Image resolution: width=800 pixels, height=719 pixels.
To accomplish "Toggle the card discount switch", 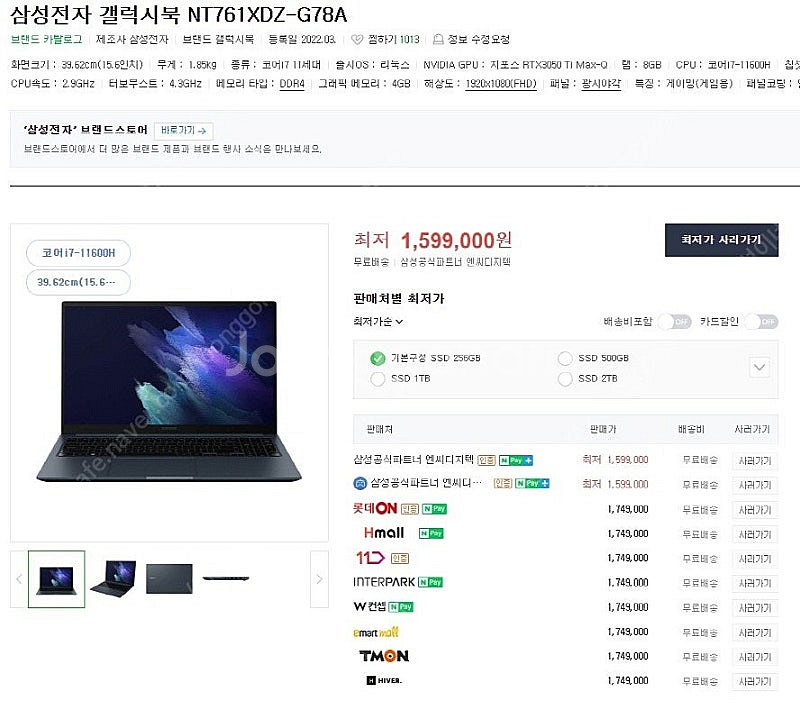I will pyautogui.click(x=761, y=321).
